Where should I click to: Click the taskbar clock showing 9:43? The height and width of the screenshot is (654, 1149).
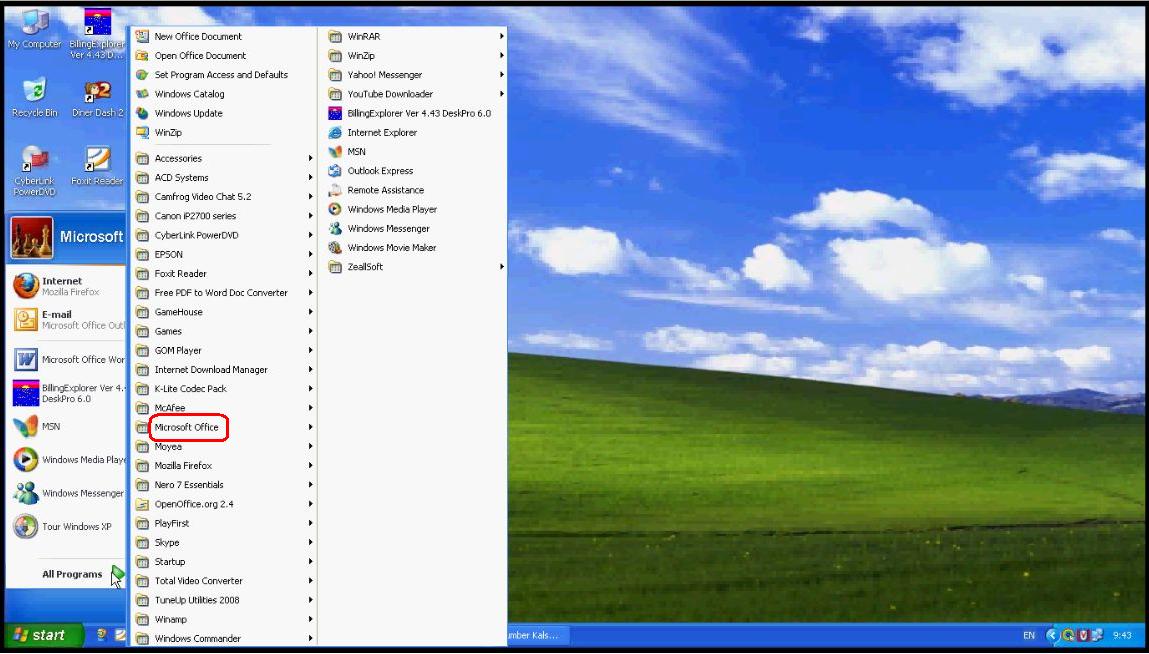(1122, 636)
